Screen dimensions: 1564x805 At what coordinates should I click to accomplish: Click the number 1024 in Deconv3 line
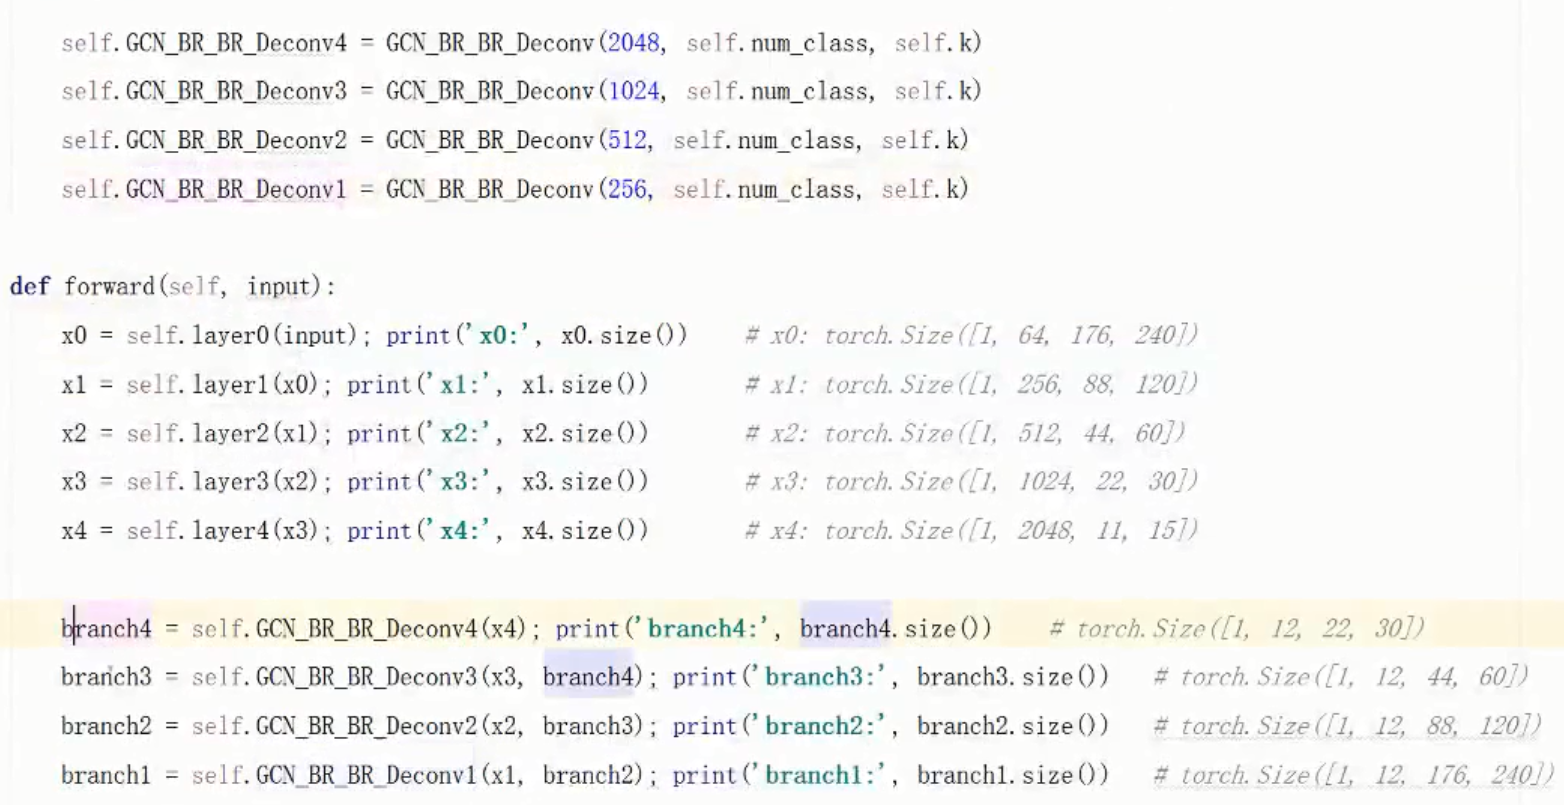(x=637, y=91)
